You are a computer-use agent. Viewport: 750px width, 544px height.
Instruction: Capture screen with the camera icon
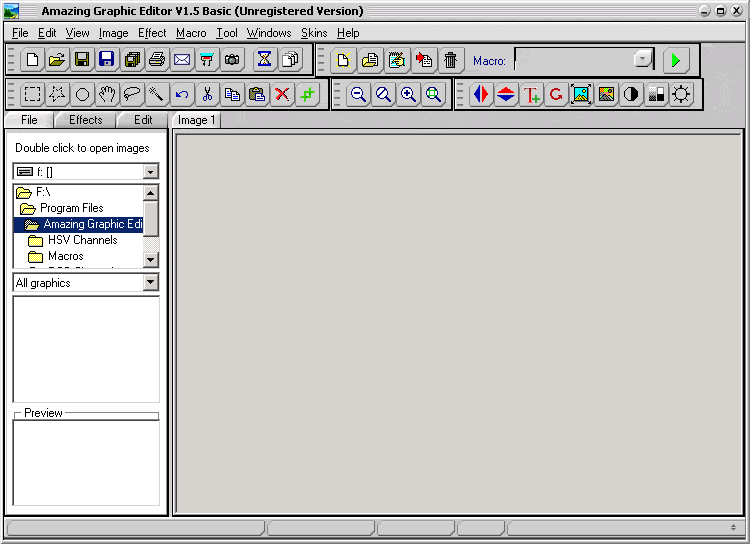click(232, 60)
